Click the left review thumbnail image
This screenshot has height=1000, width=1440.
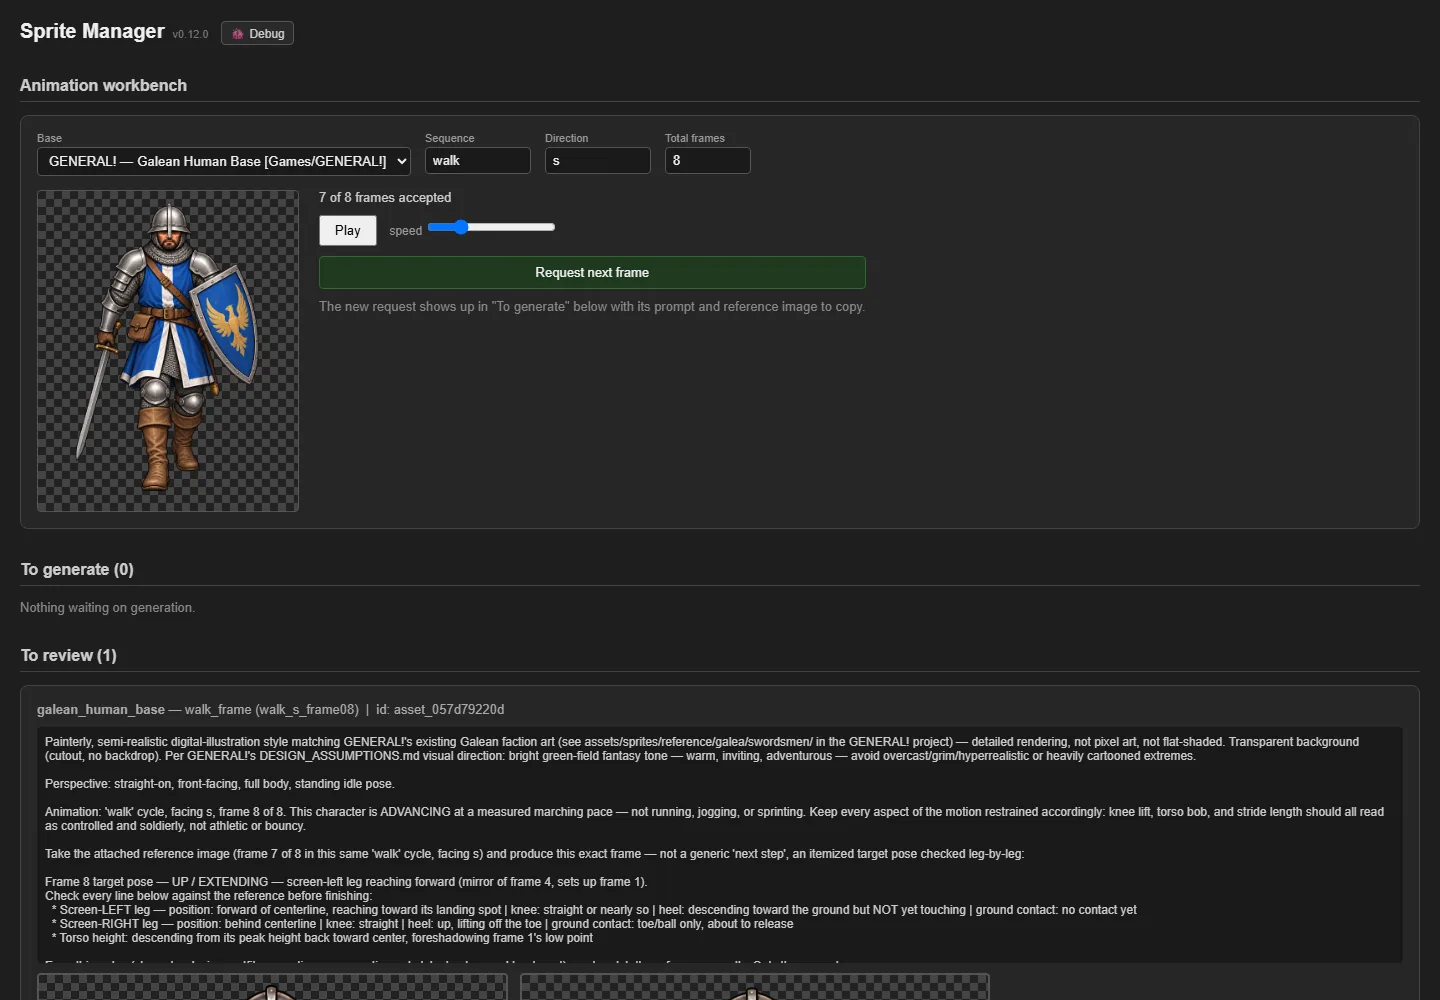pyautogui.click(x=272, y=987)
